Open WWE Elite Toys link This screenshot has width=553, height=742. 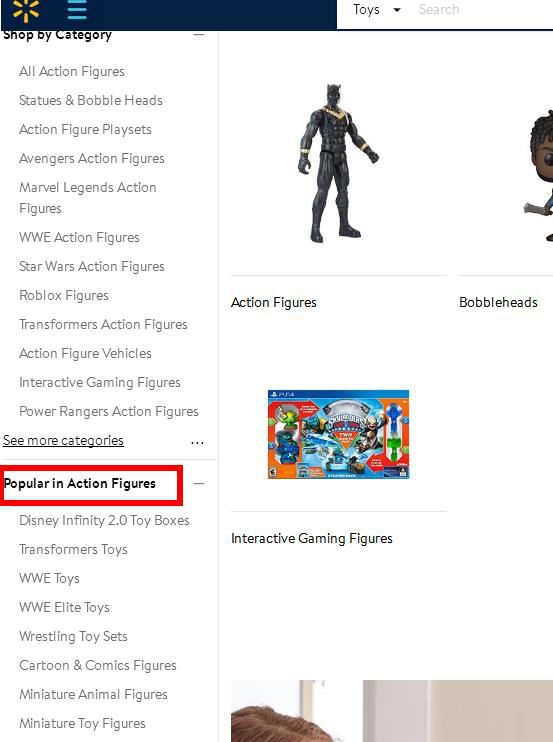point(64,608)
